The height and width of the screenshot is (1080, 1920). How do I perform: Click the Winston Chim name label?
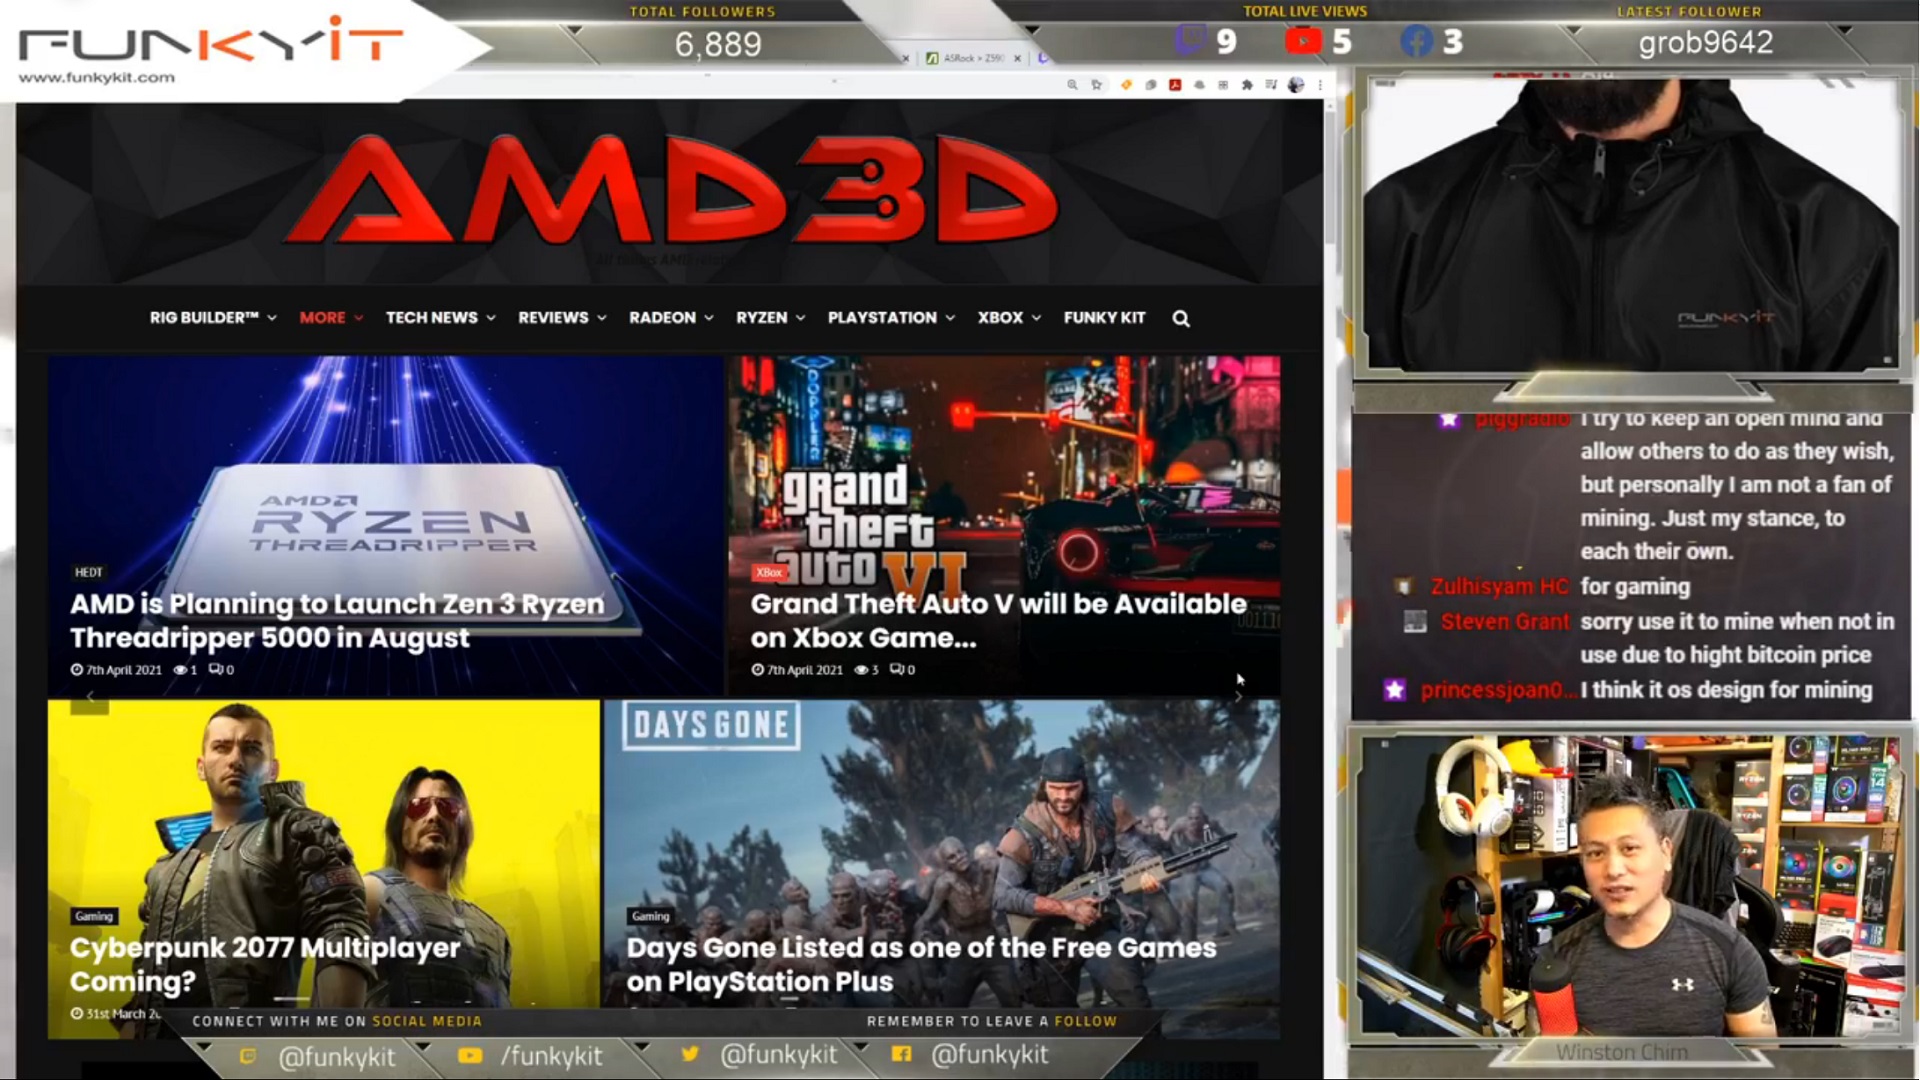click(x=1621, y=1052)
